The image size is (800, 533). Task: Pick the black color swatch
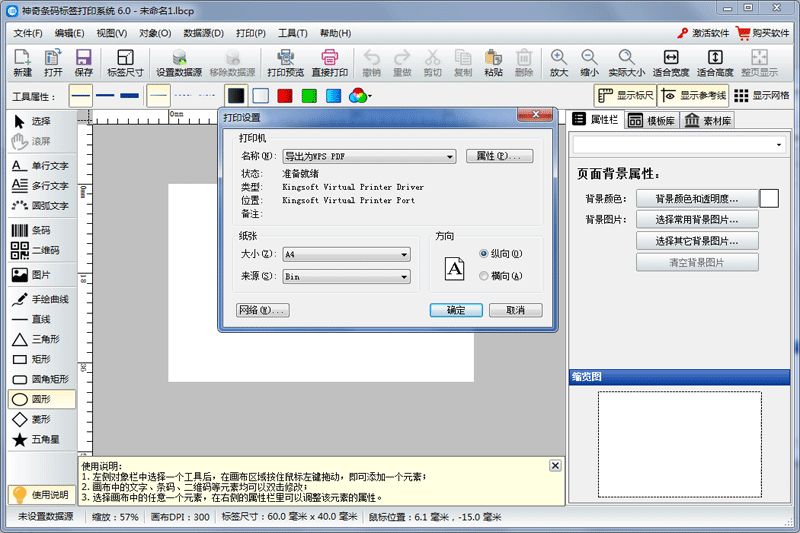(x=236, y=95)
